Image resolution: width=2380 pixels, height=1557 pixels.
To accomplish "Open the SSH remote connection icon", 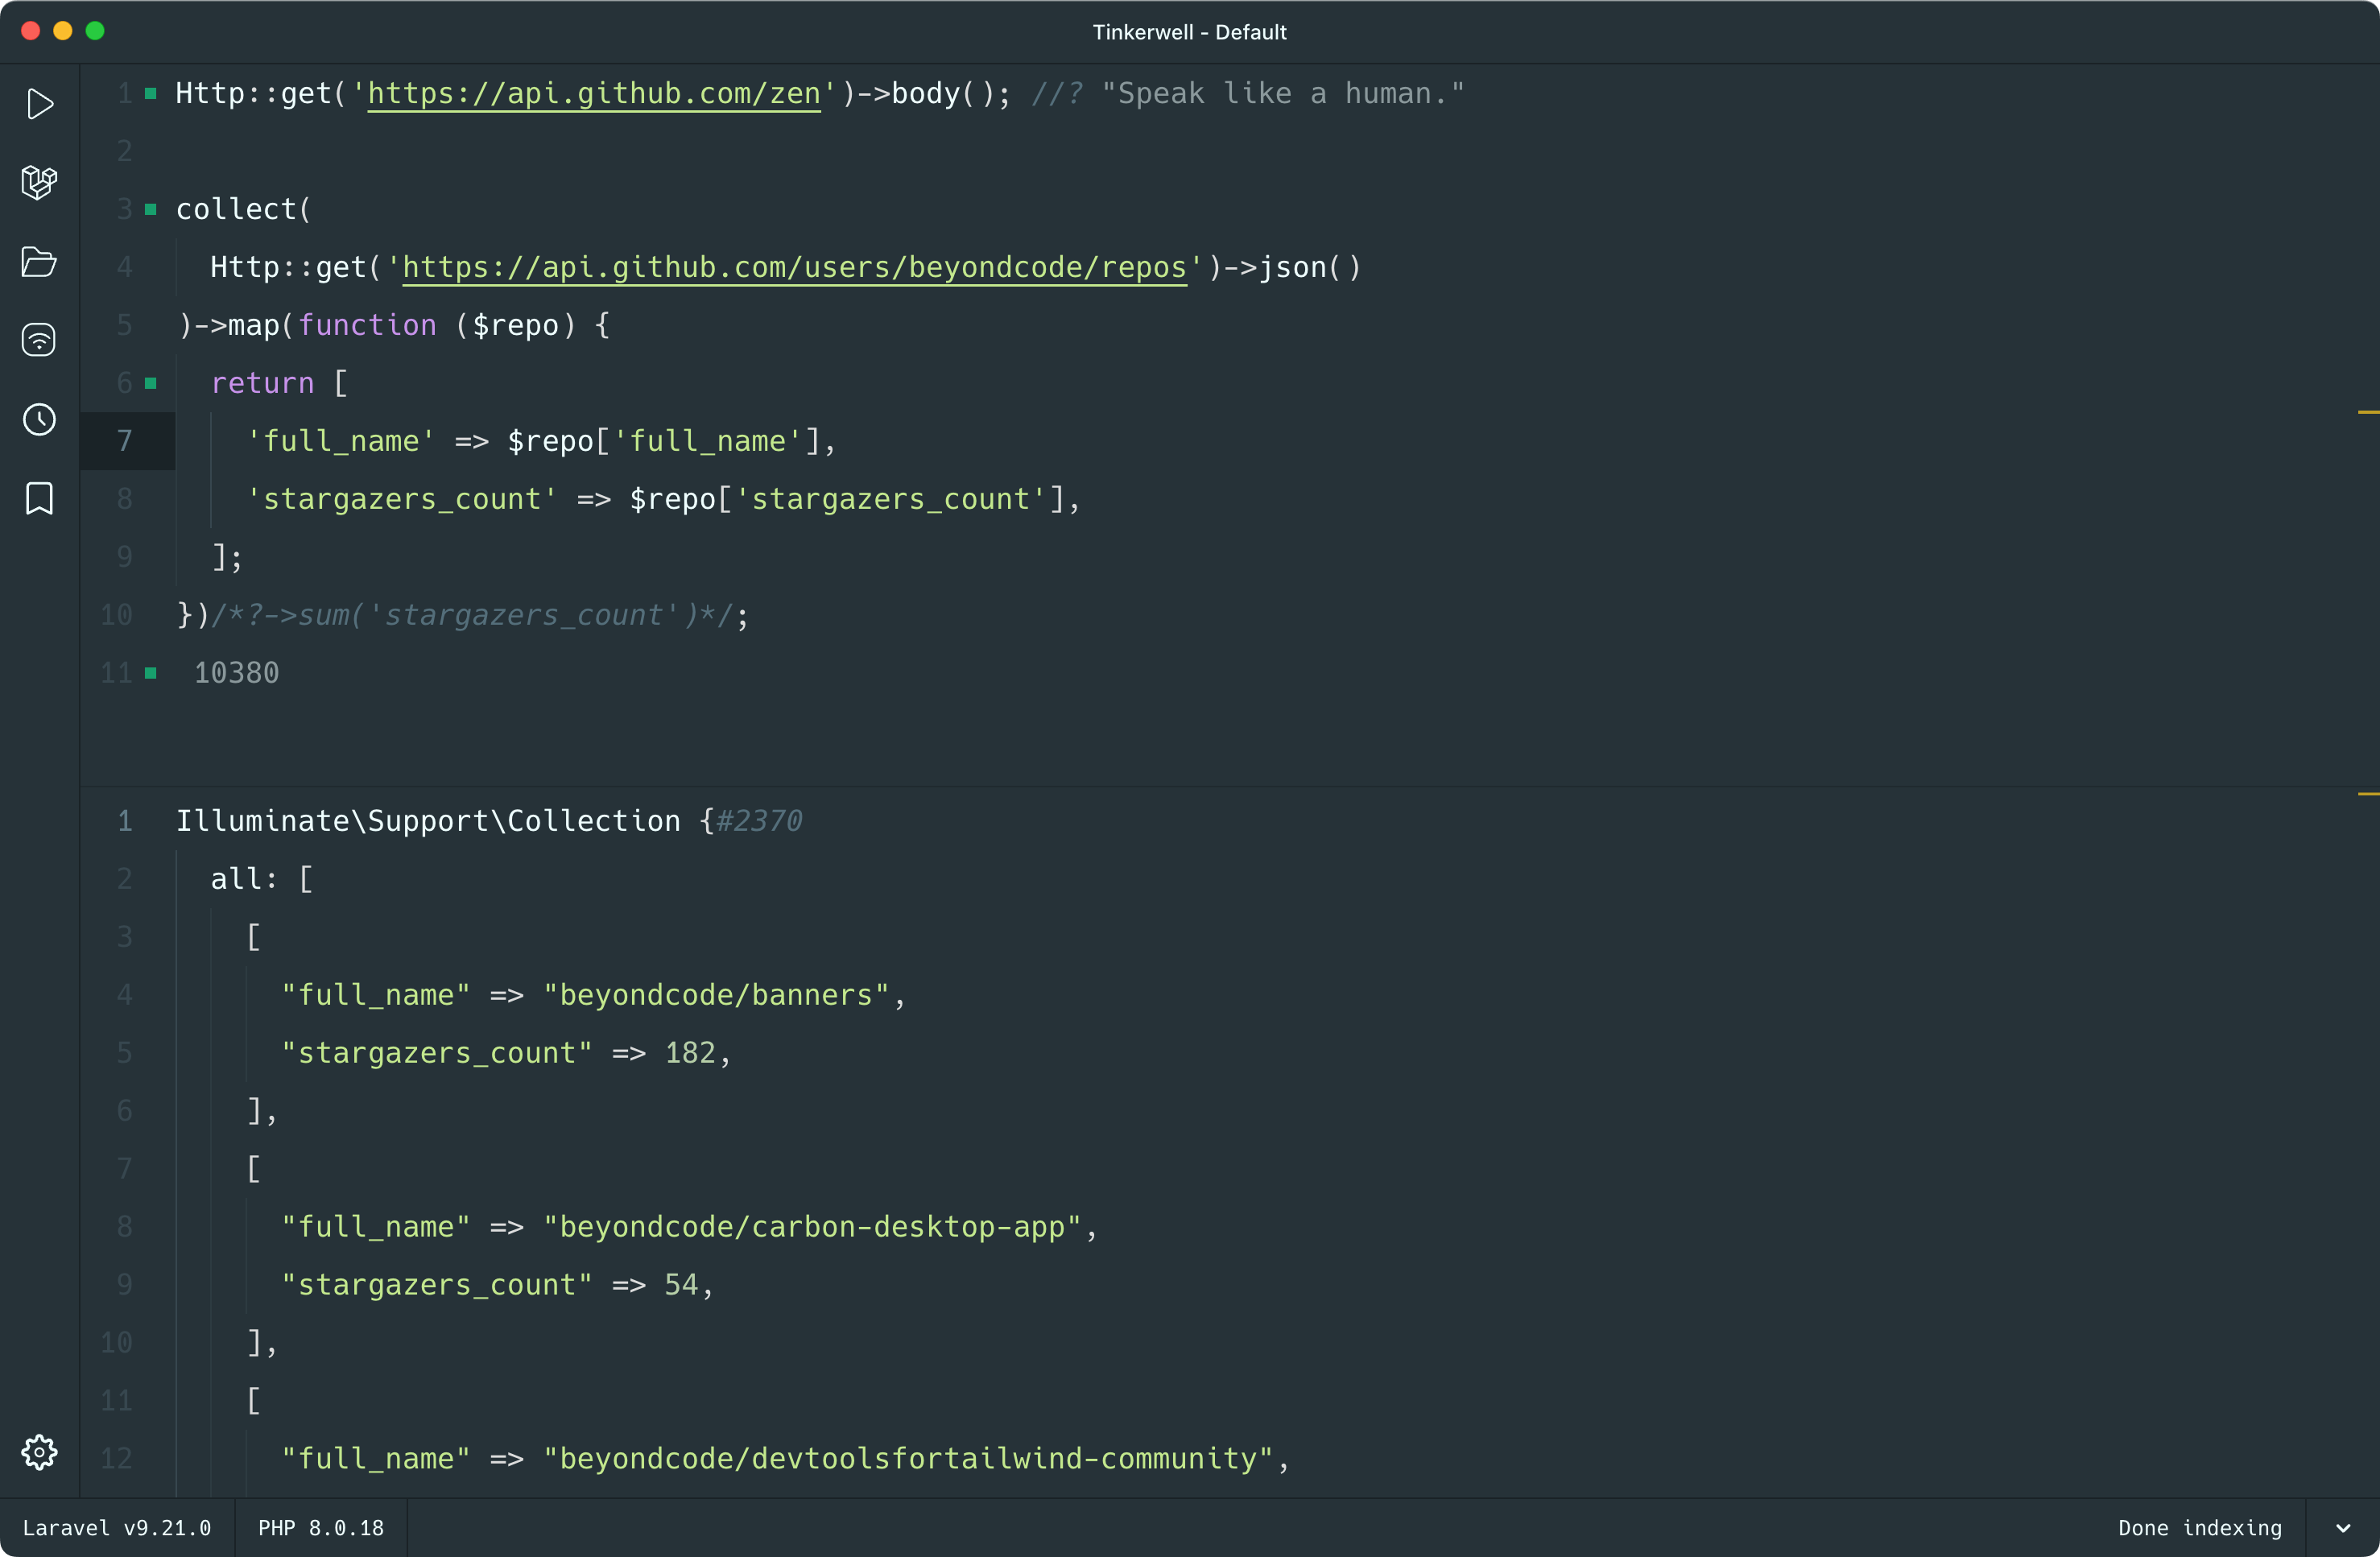I will click(x=39, y=340).
